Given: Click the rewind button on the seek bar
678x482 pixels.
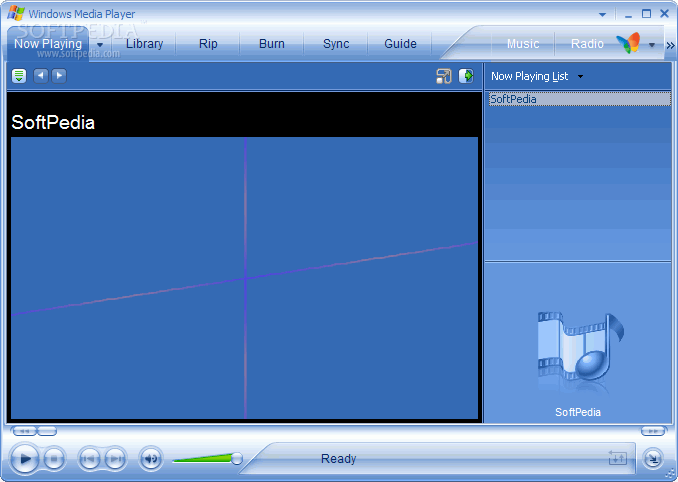Looking at the screenshot, I should coord(24,431).
